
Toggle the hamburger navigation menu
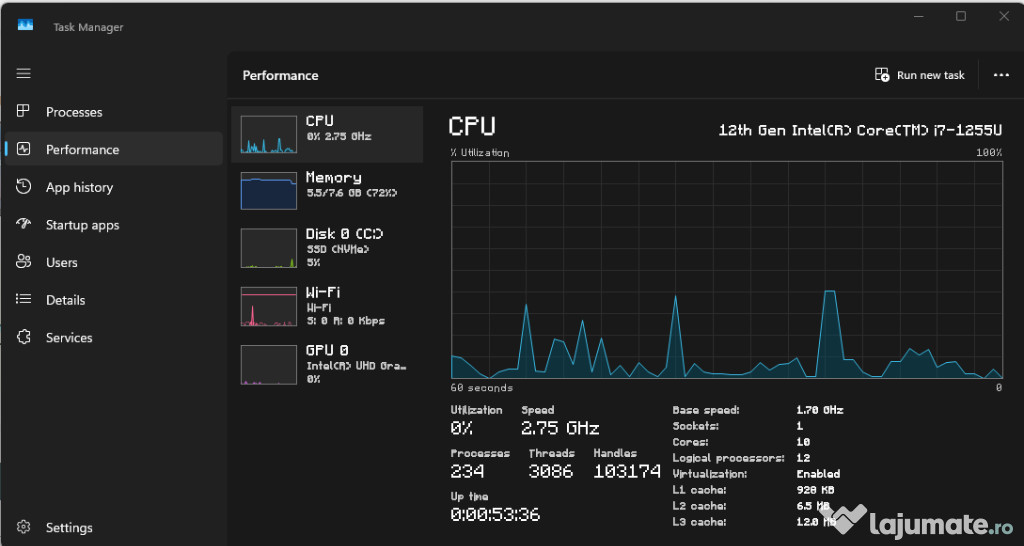point(24,73)
